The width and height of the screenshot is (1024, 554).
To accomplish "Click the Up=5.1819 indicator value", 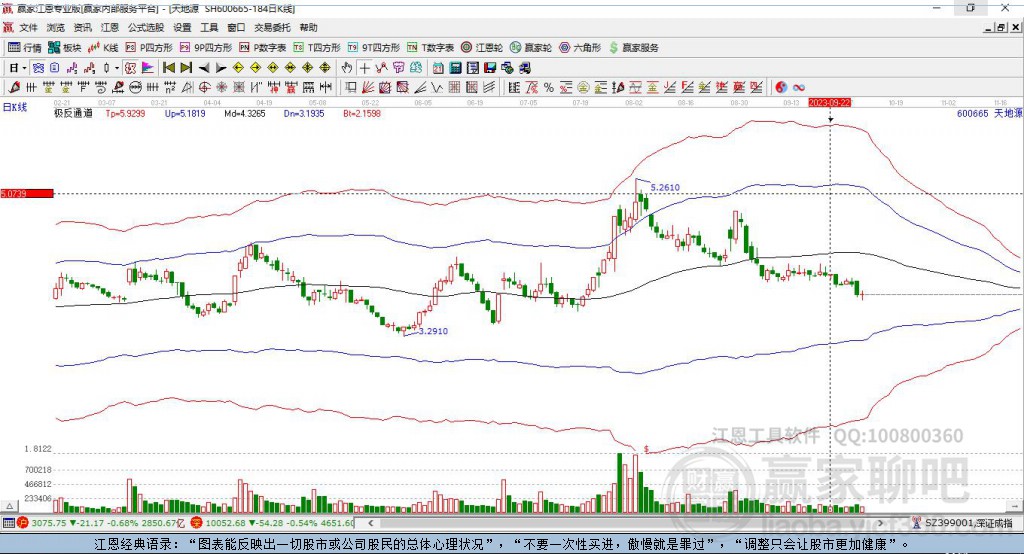I will click(x=185, y=113).
